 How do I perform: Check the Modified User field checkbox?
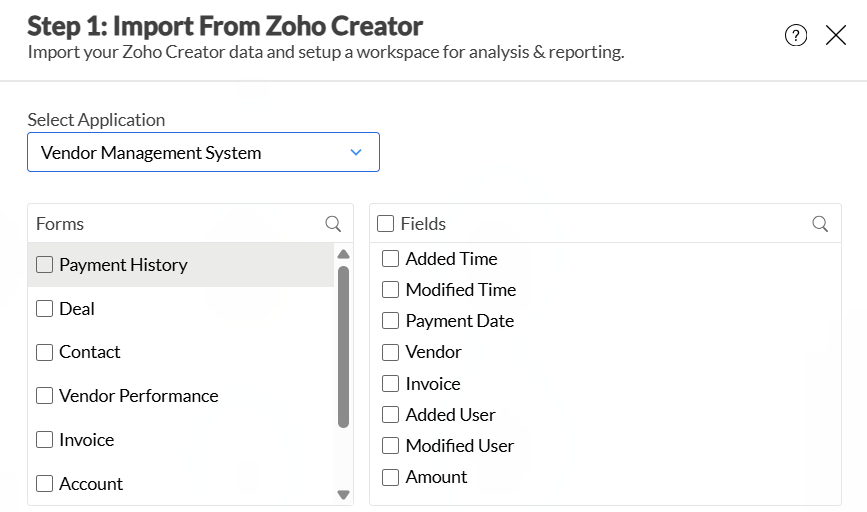click(390, 445)
